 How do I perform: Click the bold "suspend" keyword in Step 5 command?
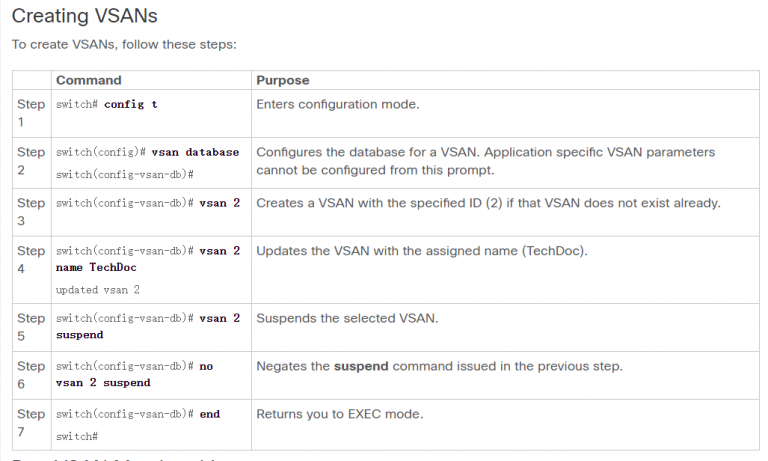[x=80, y=335]
